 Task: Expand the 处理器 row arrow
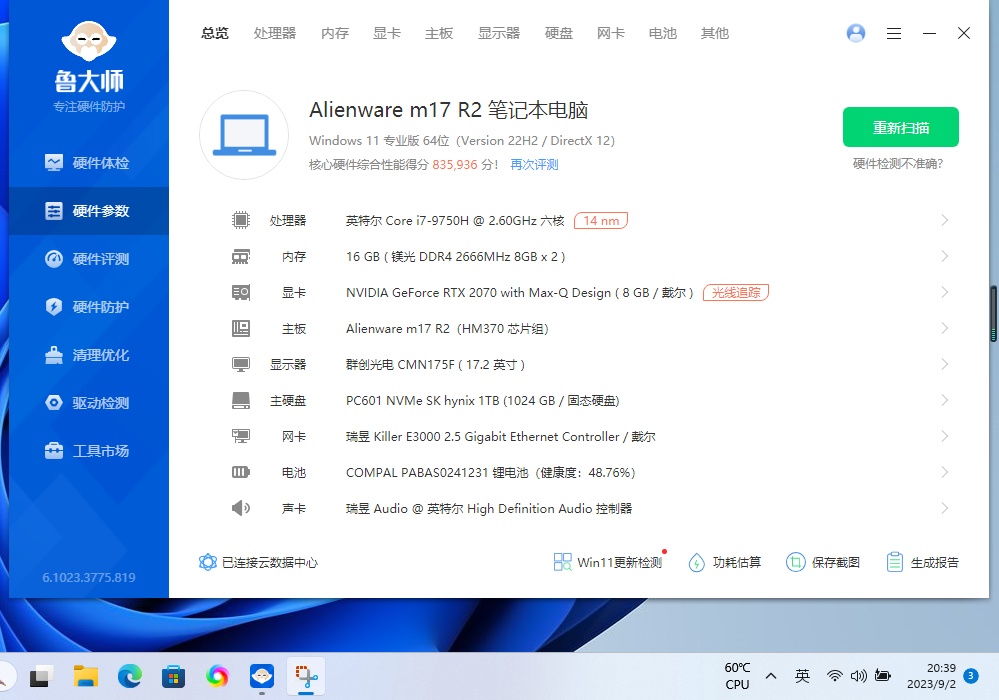944,220
